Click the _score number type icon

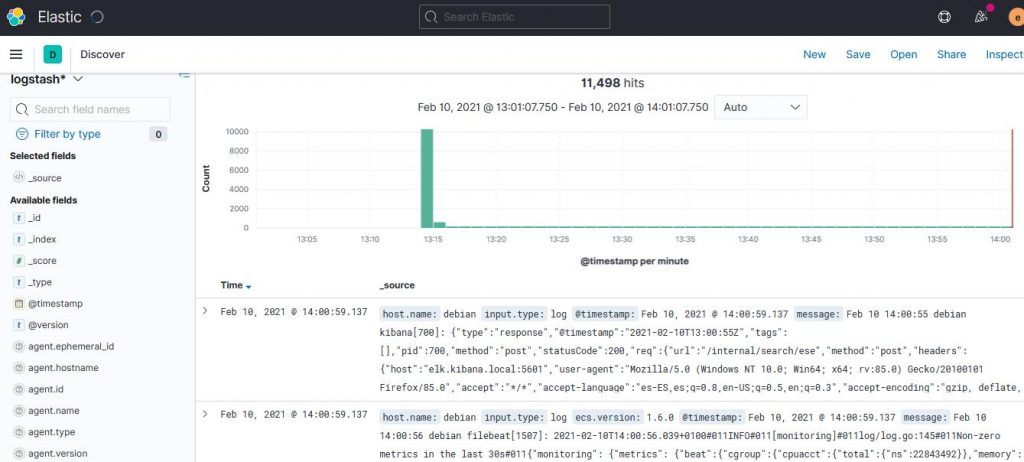pos(19,261)
